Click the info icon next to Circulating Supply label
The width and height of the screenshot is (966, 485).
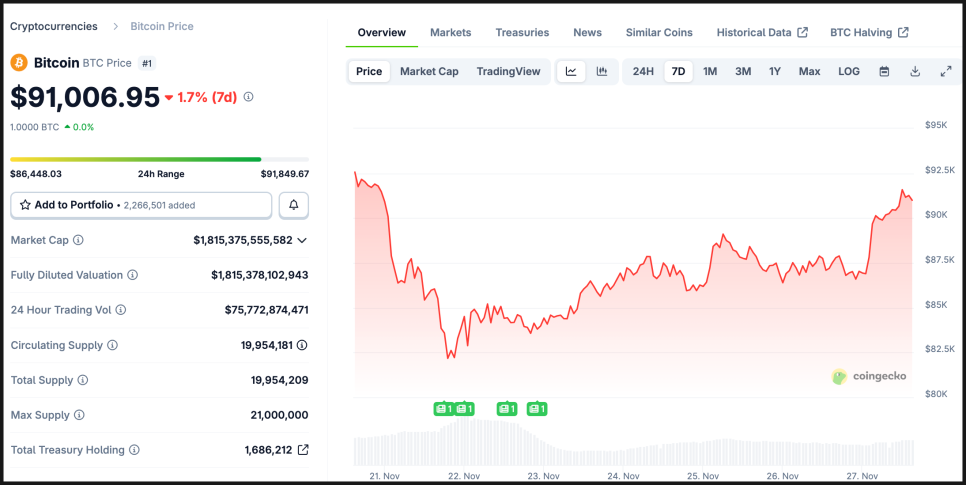pyautogui.click(x=112, y=345)
